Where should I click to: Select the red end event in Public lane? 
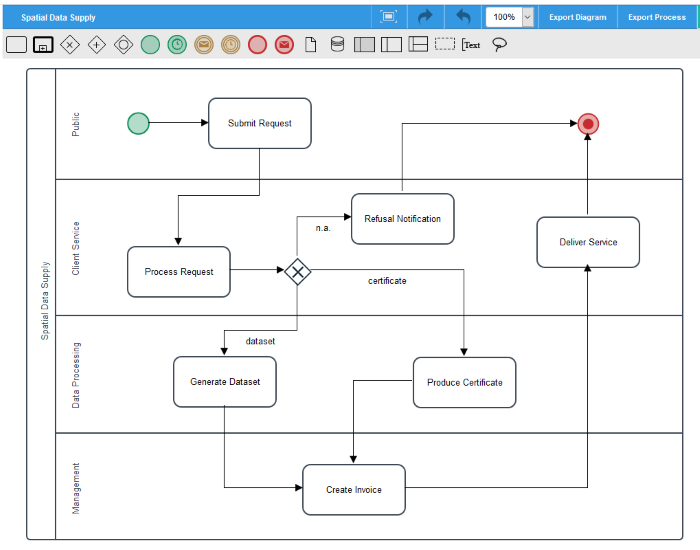coord(588,124)
